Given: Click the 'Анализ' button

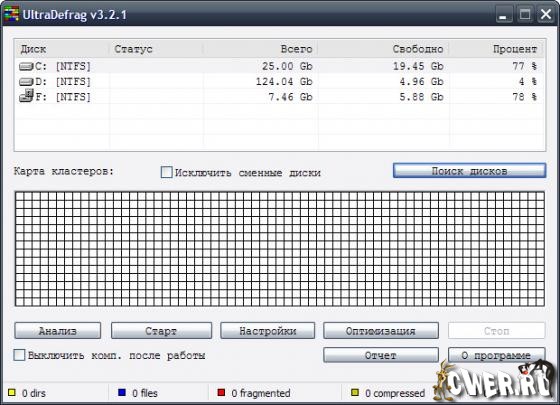Looking at the screenshot, I should click(58, 331).
